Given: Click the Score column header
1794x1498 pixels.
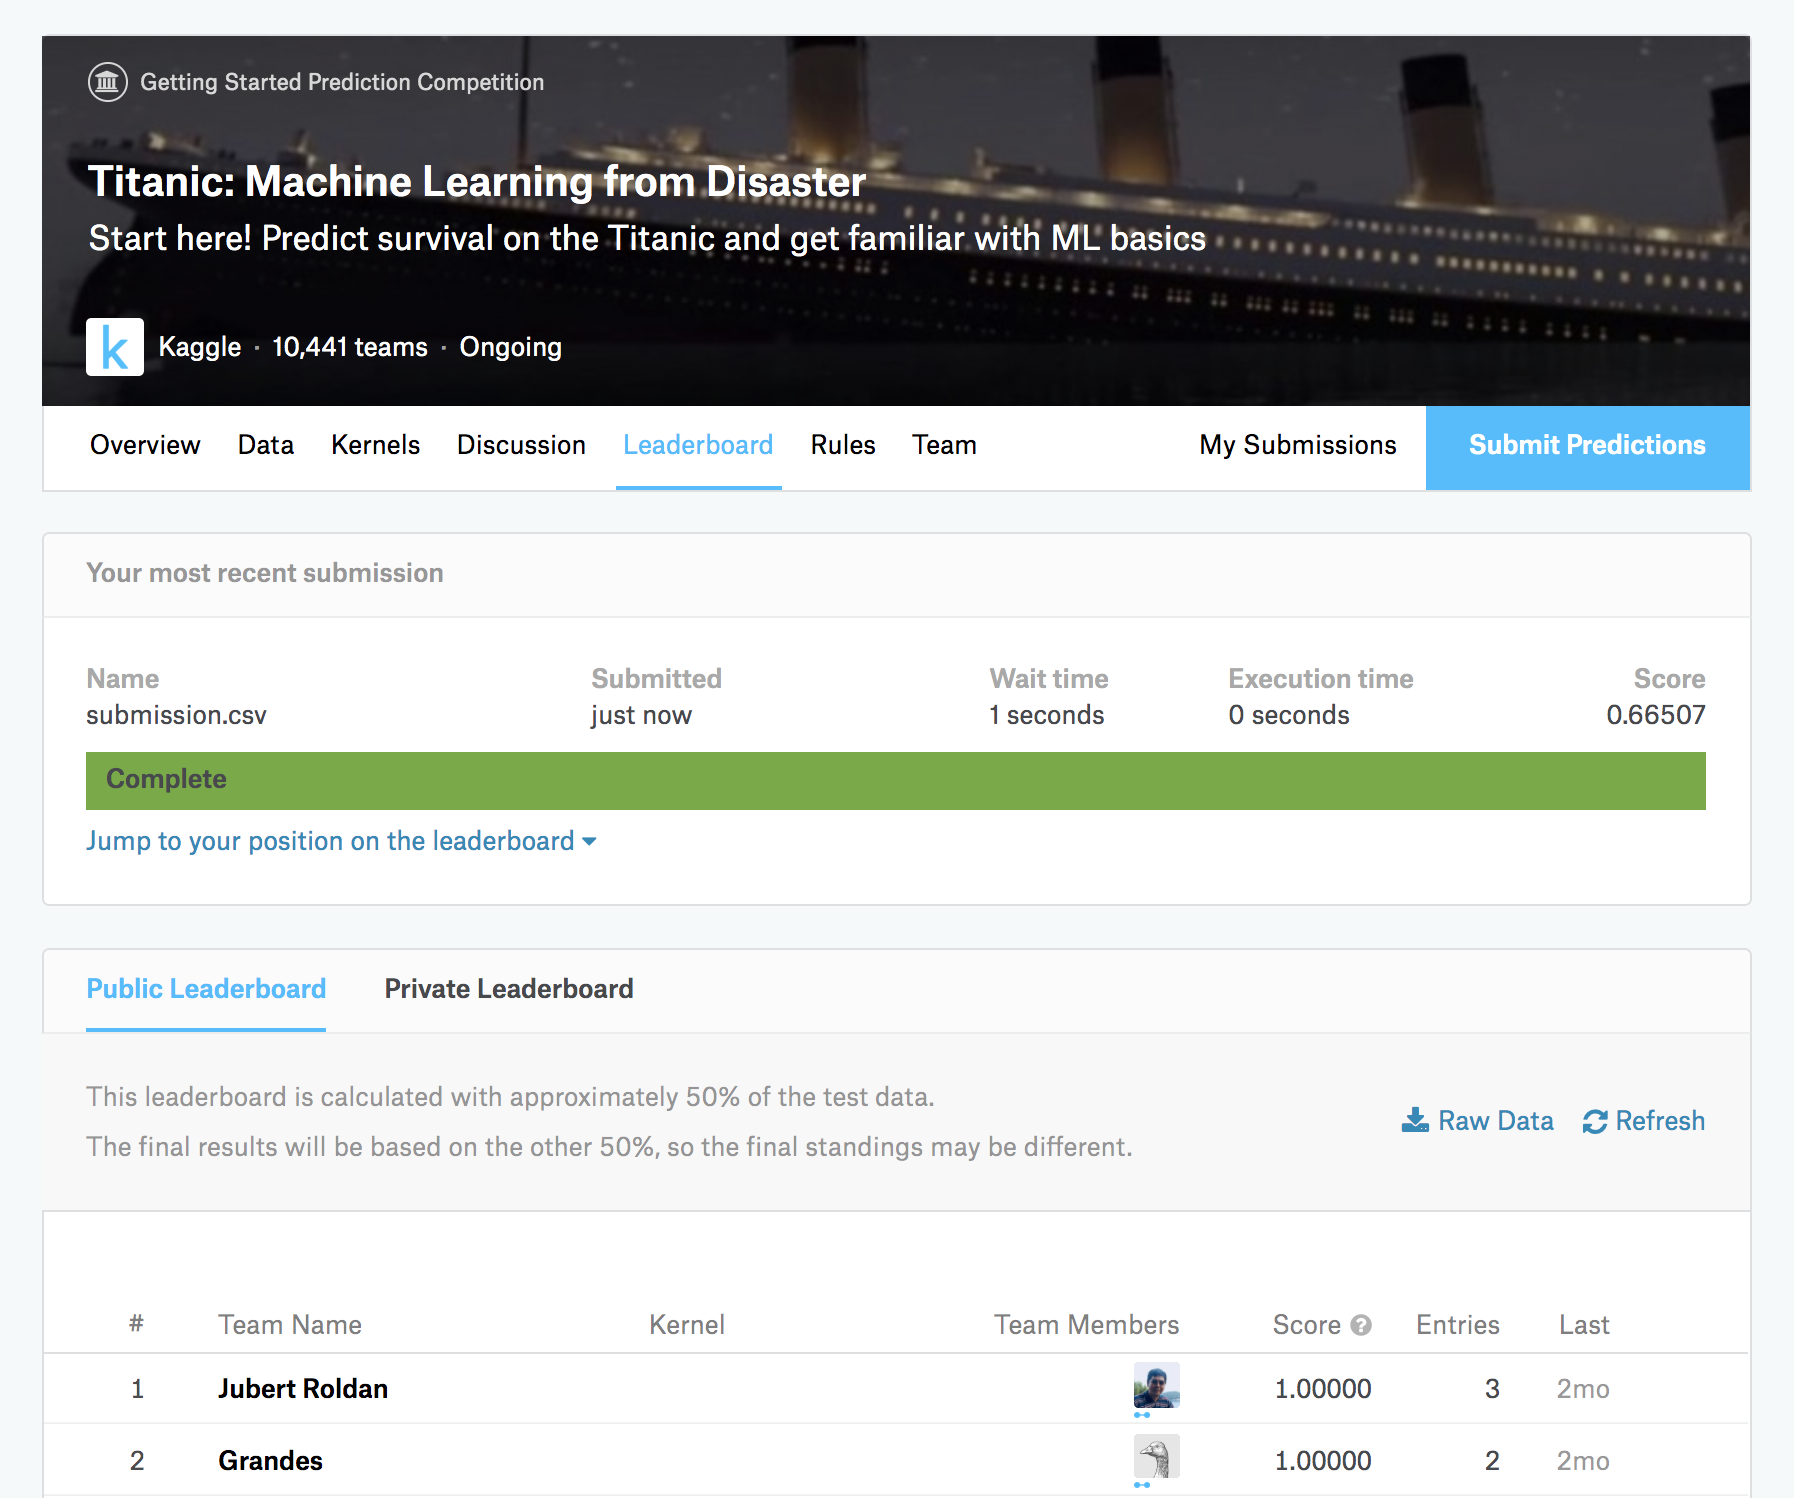Looking at the screenshot, I should [1307, 1325].
